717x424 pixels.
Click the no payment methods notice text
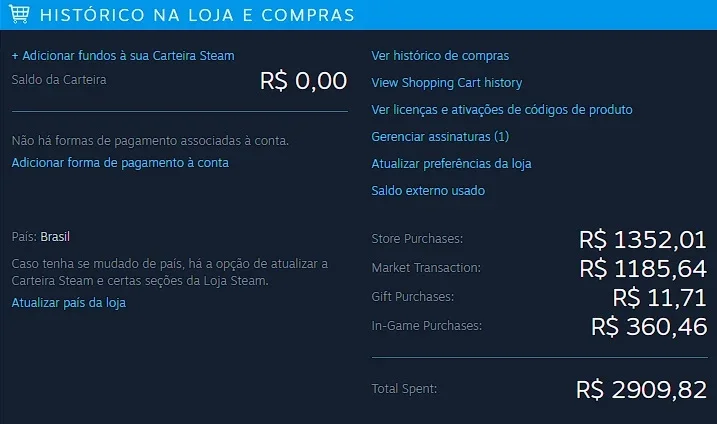pyautogui.click(x=150, y=140)
